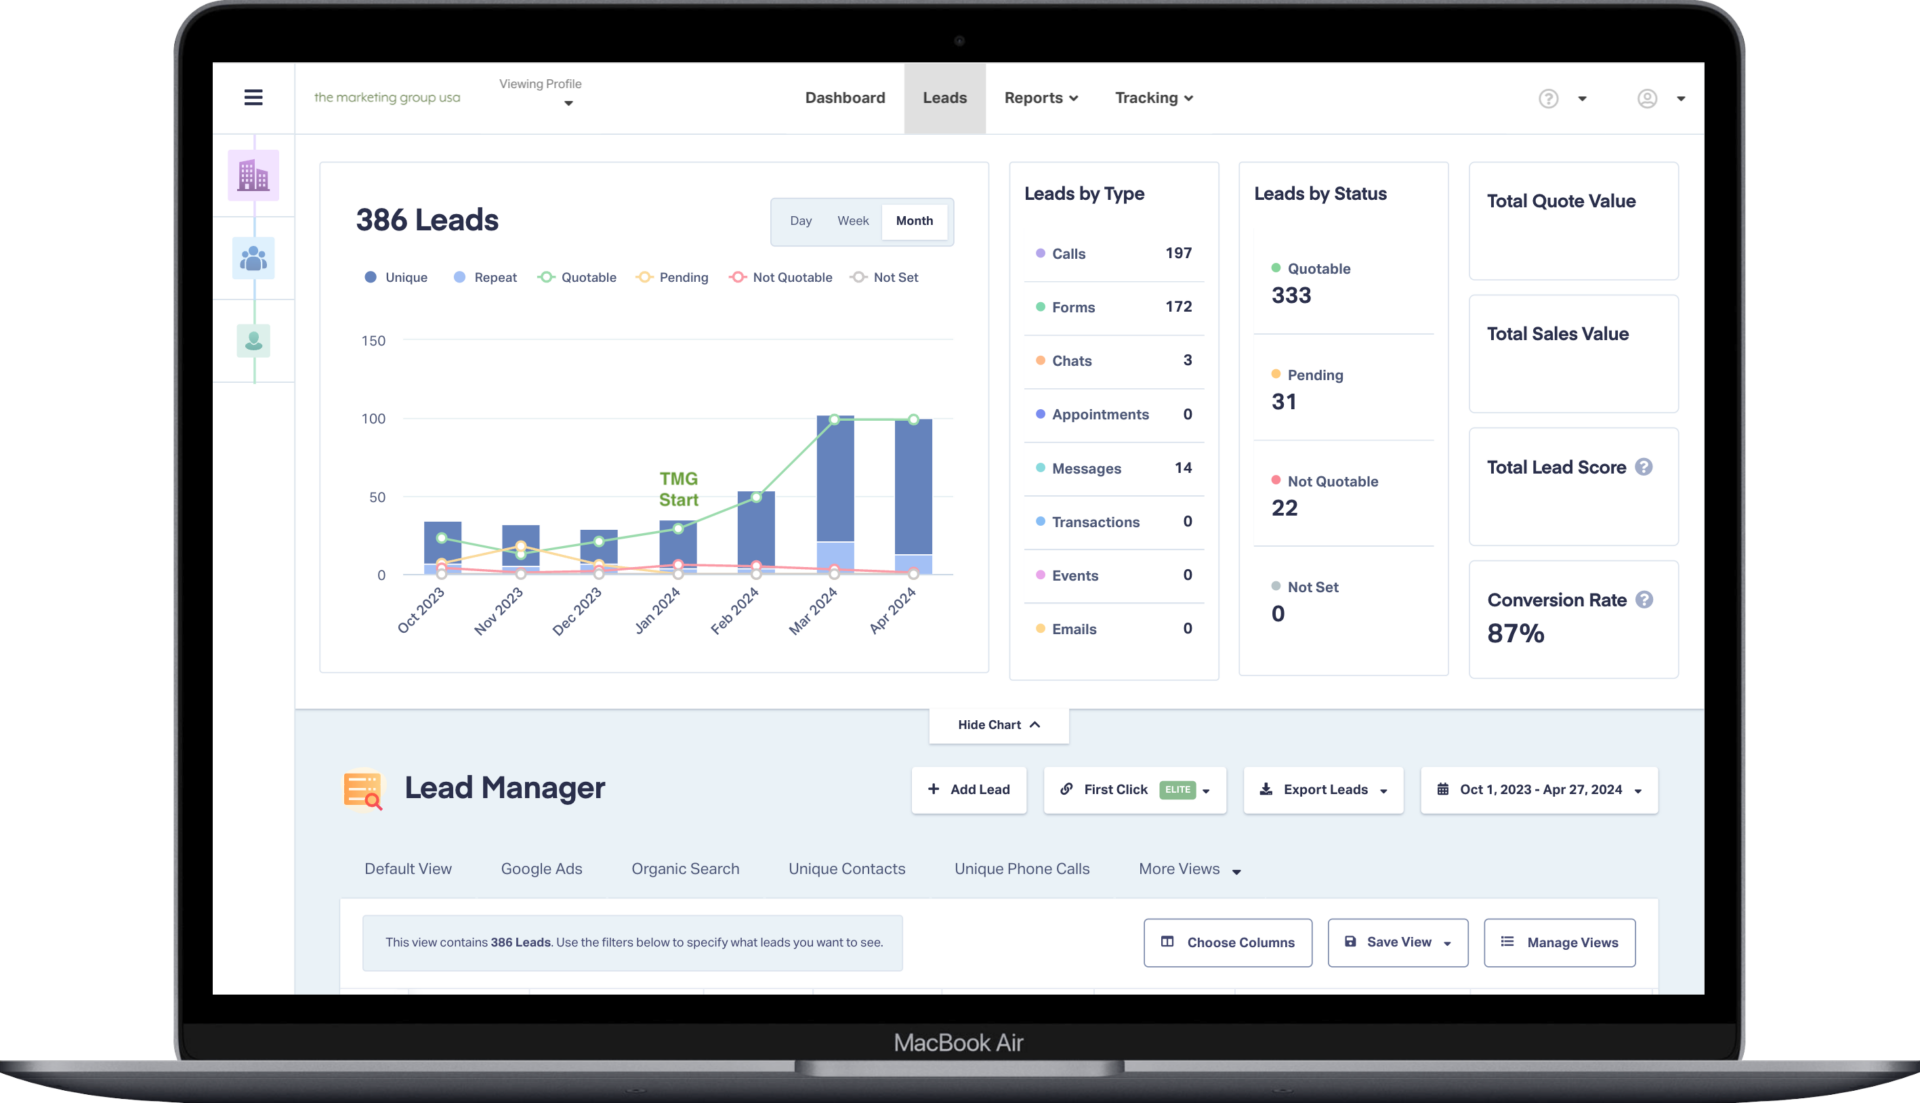Click the First Click attribution selector

1134,789
